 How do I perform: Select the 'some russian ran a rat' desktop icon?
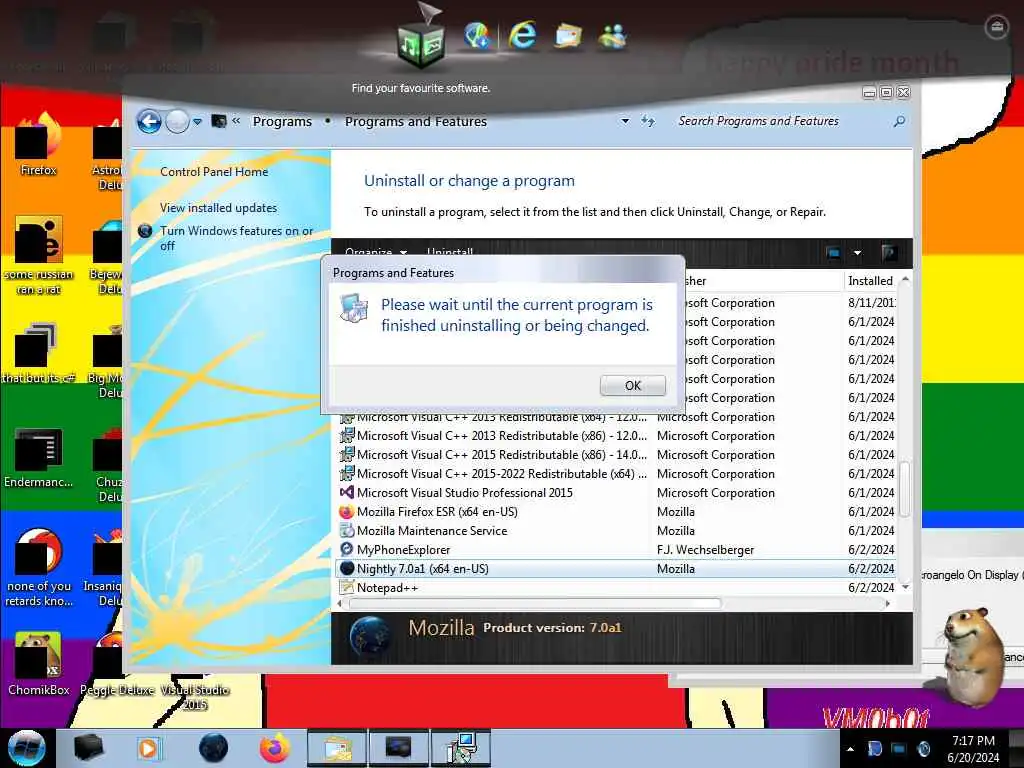pos(38,255)
